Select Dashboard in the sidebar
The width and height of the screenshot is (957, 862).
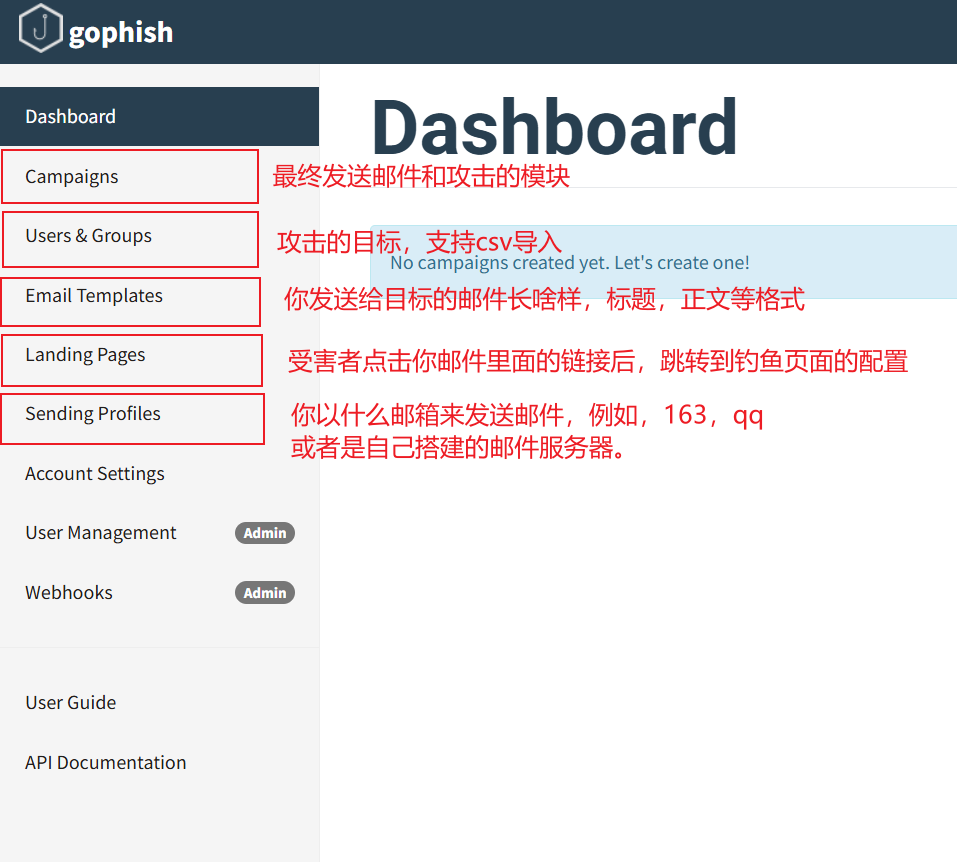pos(70,117)
